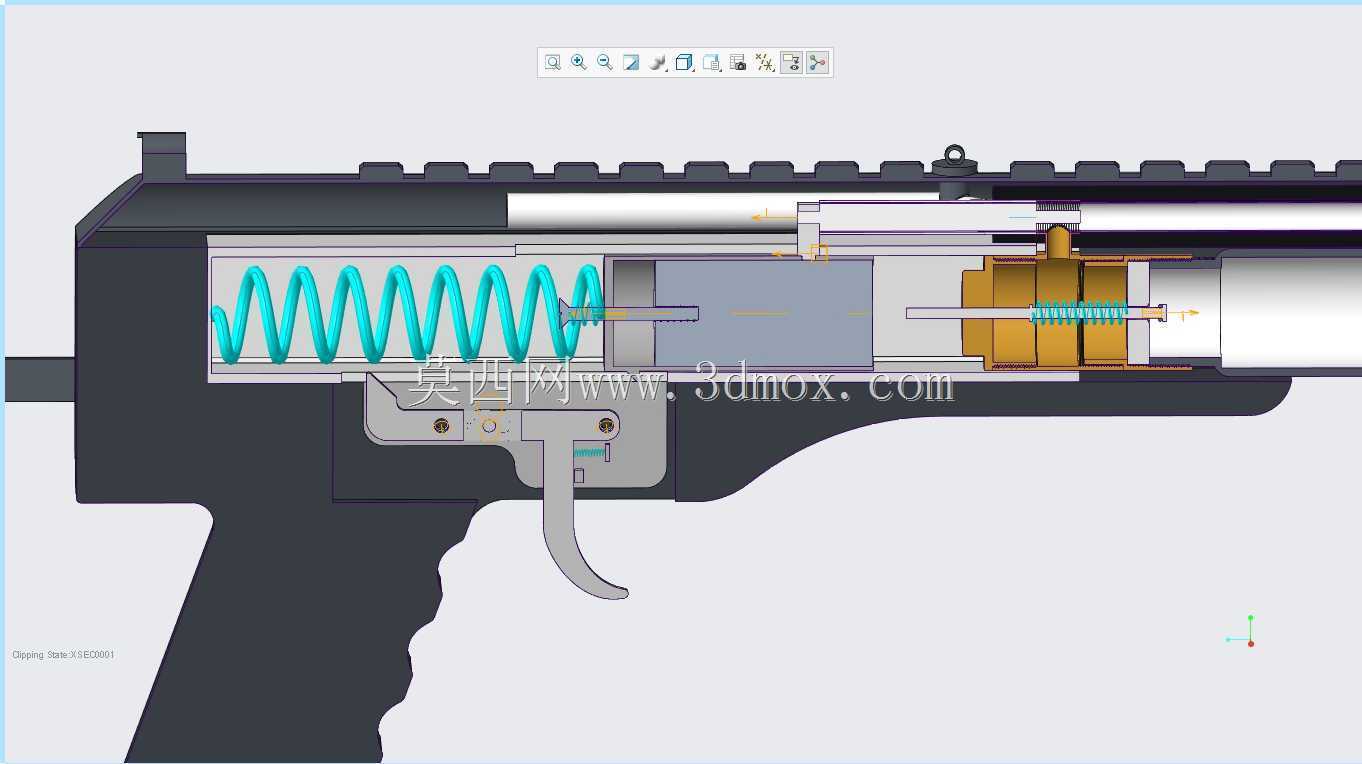Select the large cyan main spring
The height and width of the screenshot is (764, 1362).
(x=407, y=314)
